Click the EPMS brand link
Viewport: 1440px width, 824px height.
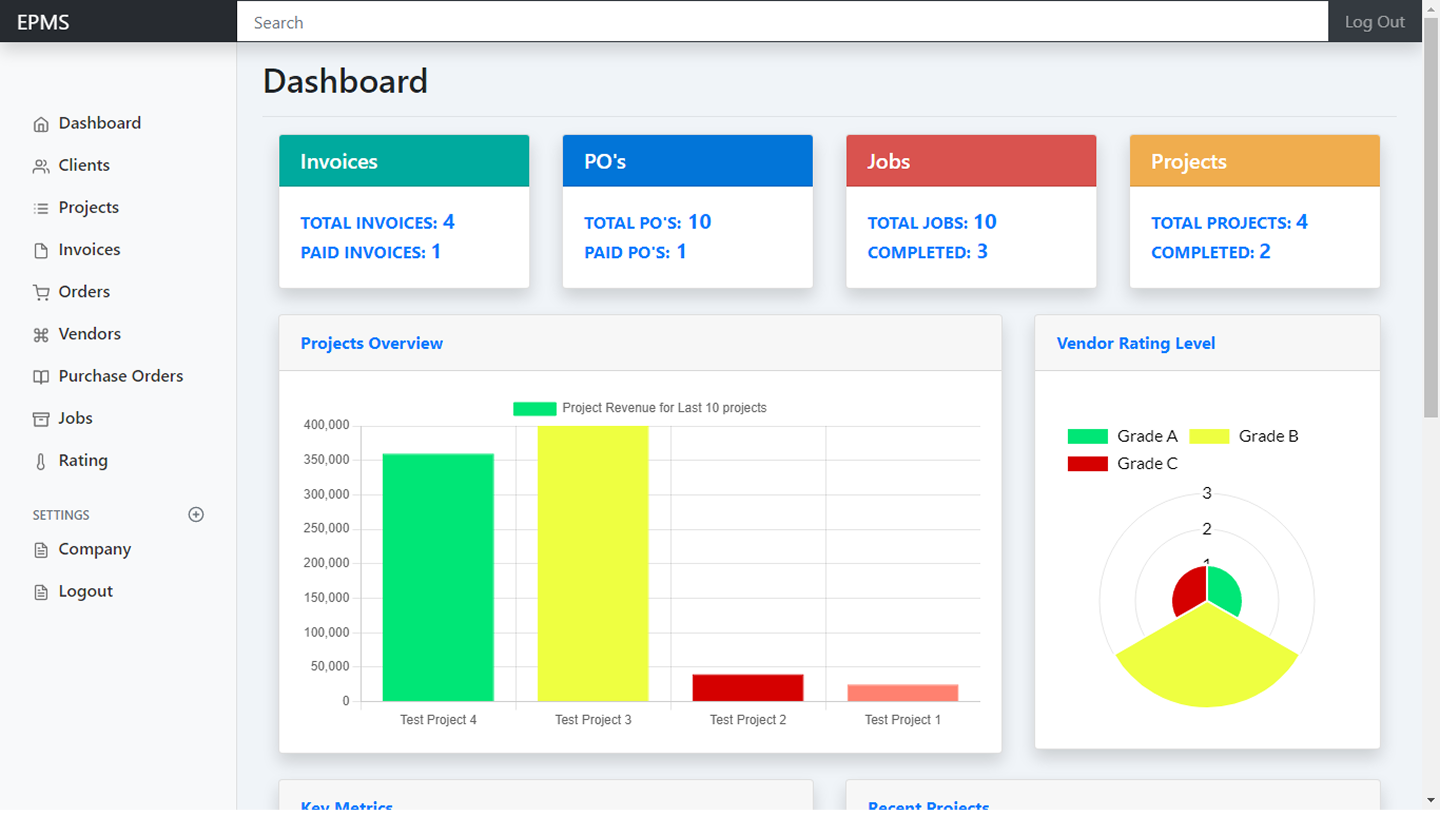click(x=43, y=22)
